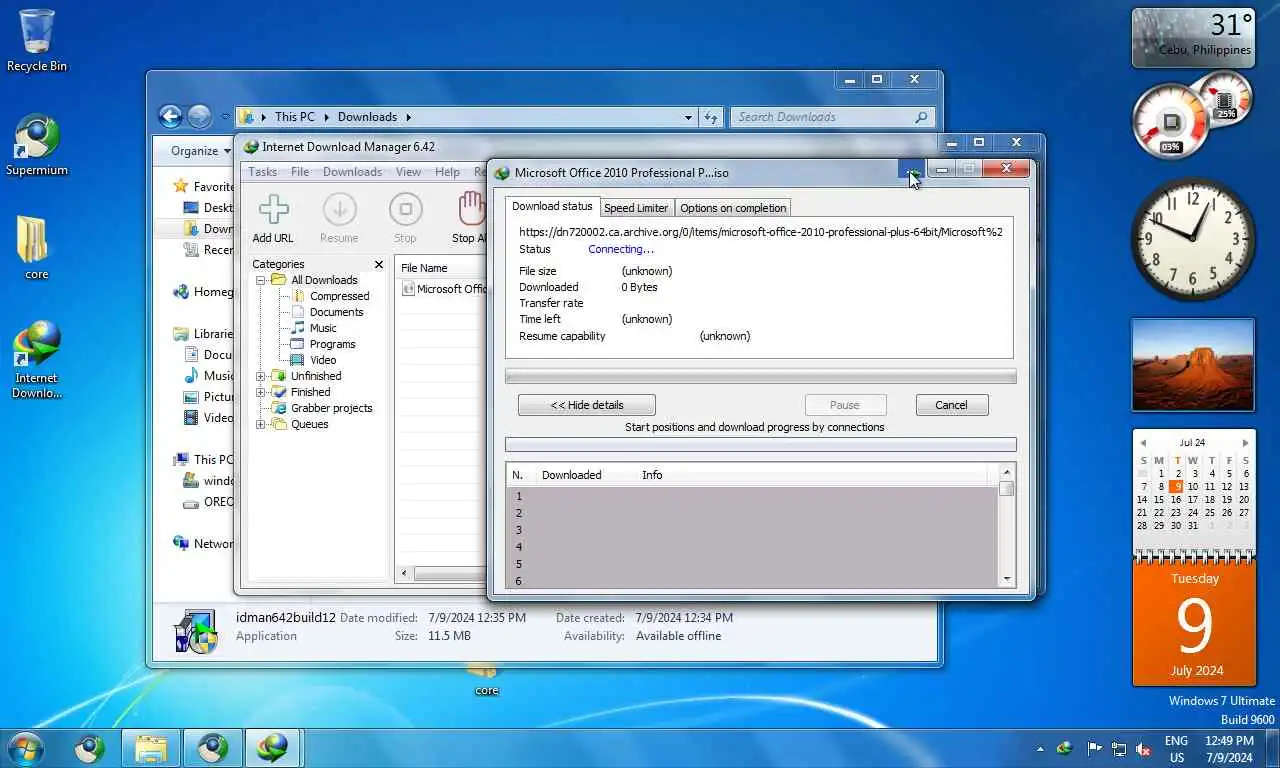Viewport: 1280px width, 768px height.
Task: Click the connections list vertical scrollbar
Action: coord(1007,525)
